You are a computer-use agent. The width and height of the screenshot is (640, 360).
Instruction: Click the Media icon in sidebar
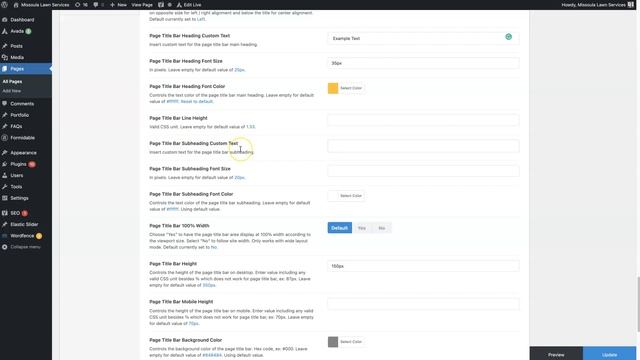coord(4,58)
